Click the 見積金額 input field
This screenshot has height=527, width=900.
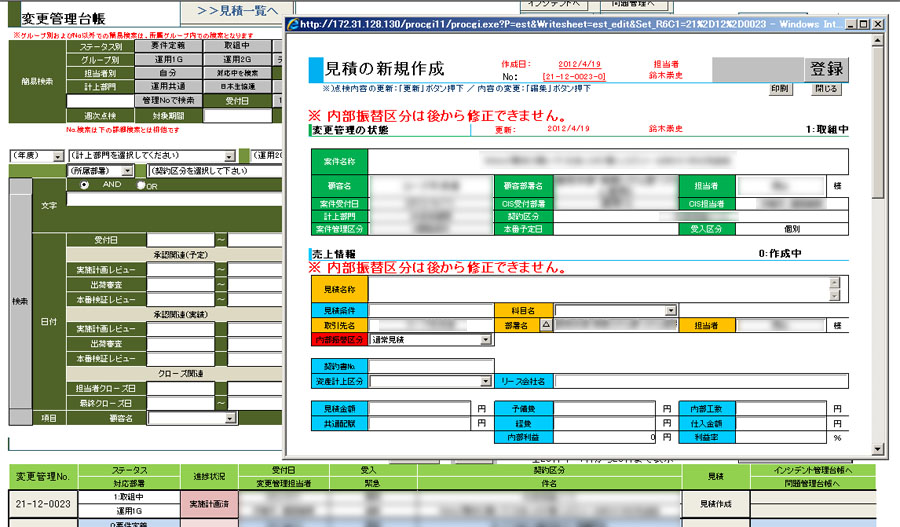[x=420, y=409]
